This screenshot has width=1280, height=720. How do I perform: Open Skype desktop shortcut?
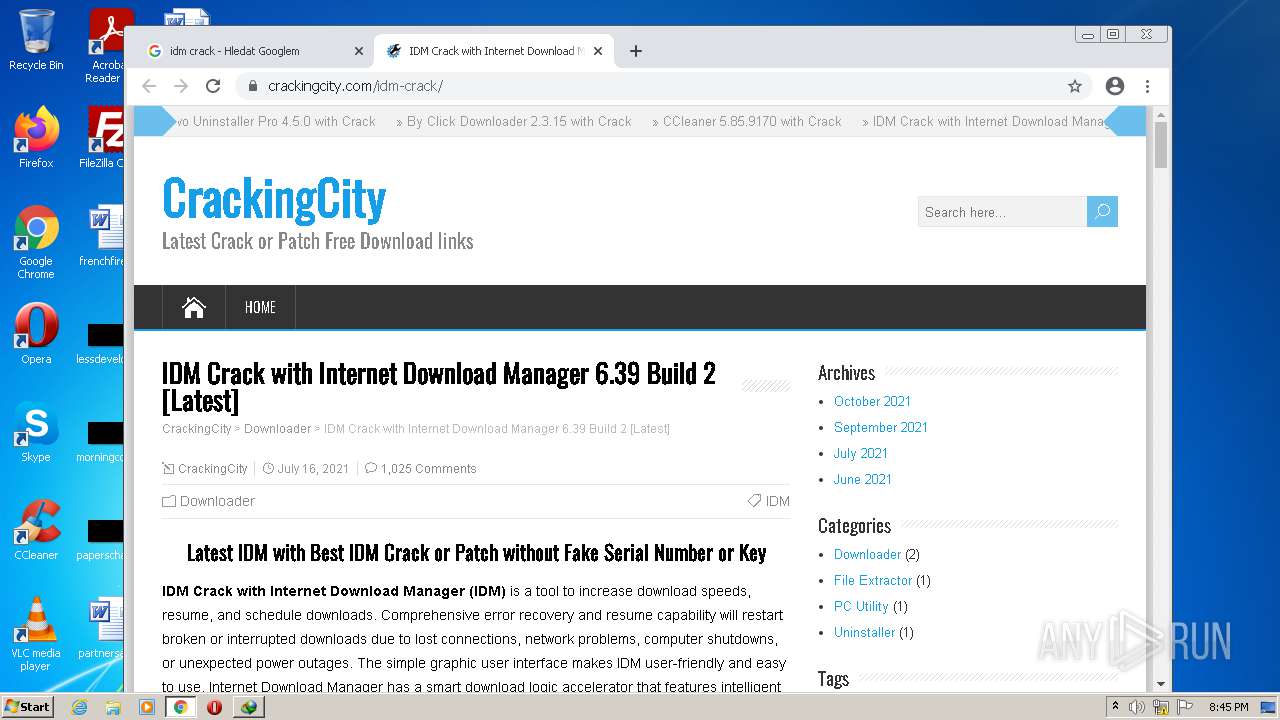point(36,432)
